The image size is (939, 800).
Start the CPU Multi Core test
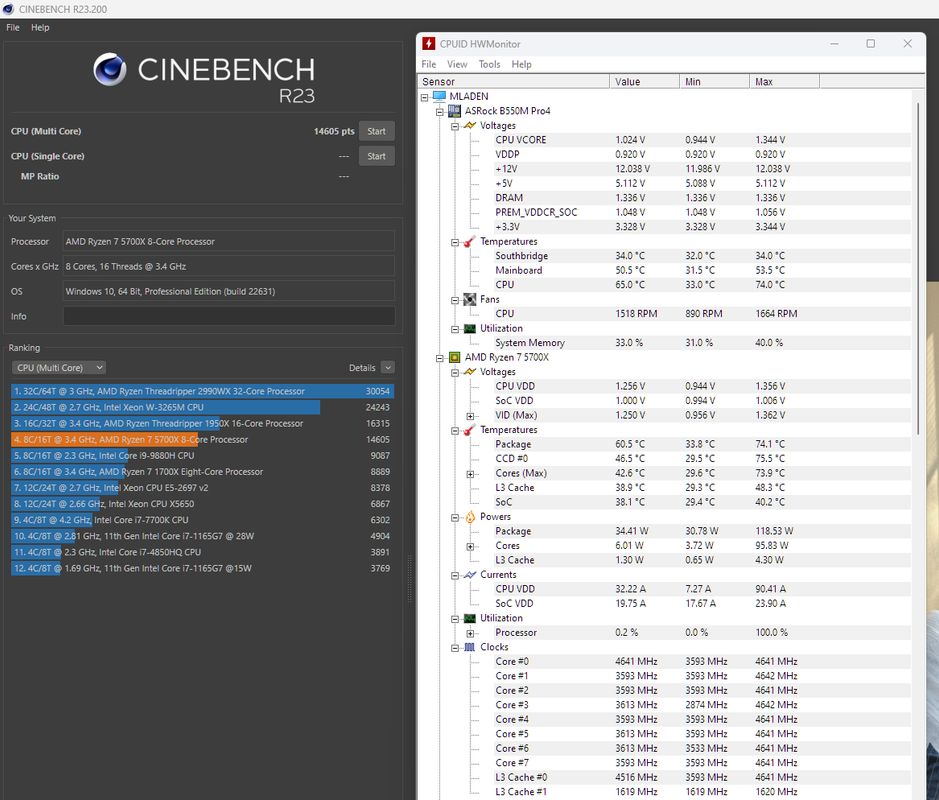click(377, 131)
